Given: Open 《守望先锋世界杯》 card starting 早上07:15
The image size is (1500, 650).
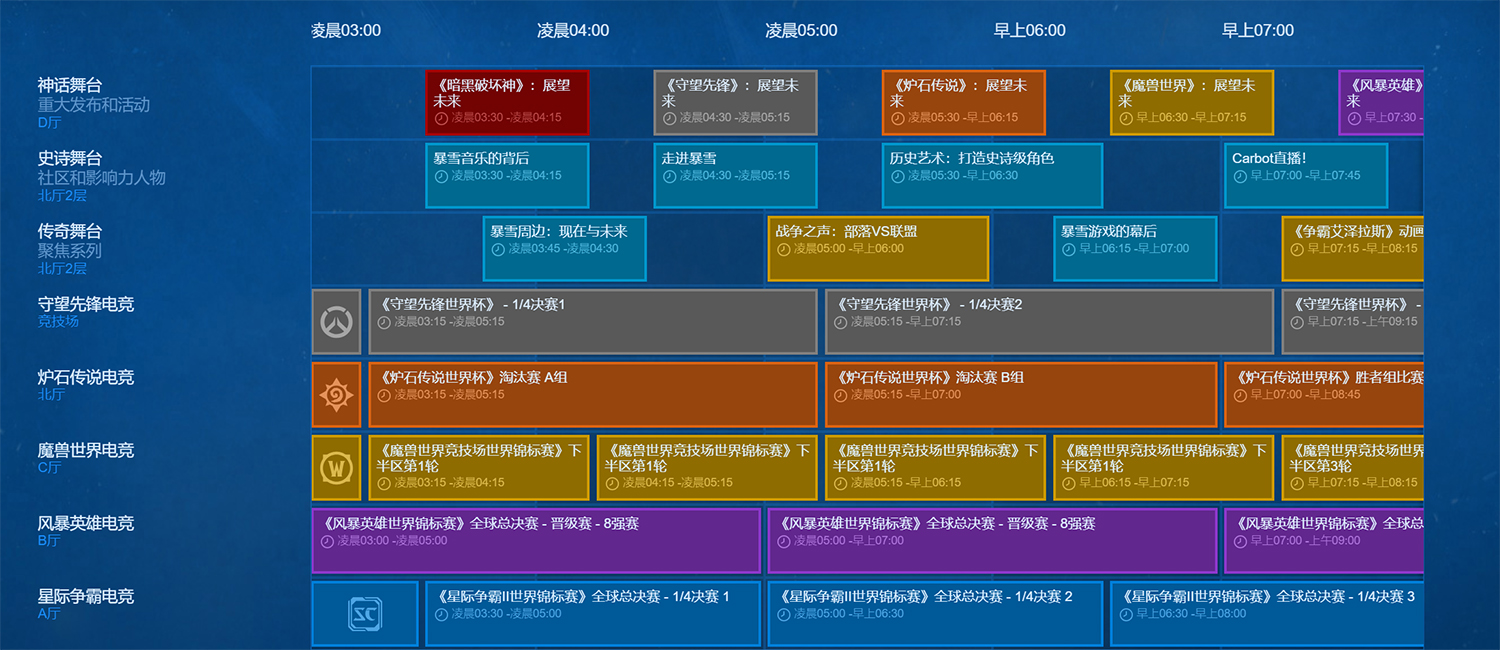Looking at the screenshot, I should click(1353, 322).
